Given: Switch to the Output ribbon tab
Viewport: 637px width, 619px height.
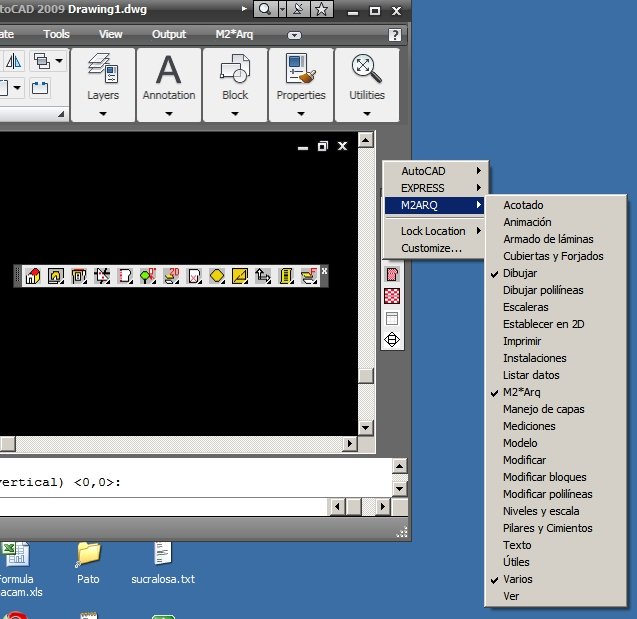Looking at the screenshot, I should (169, 34).
